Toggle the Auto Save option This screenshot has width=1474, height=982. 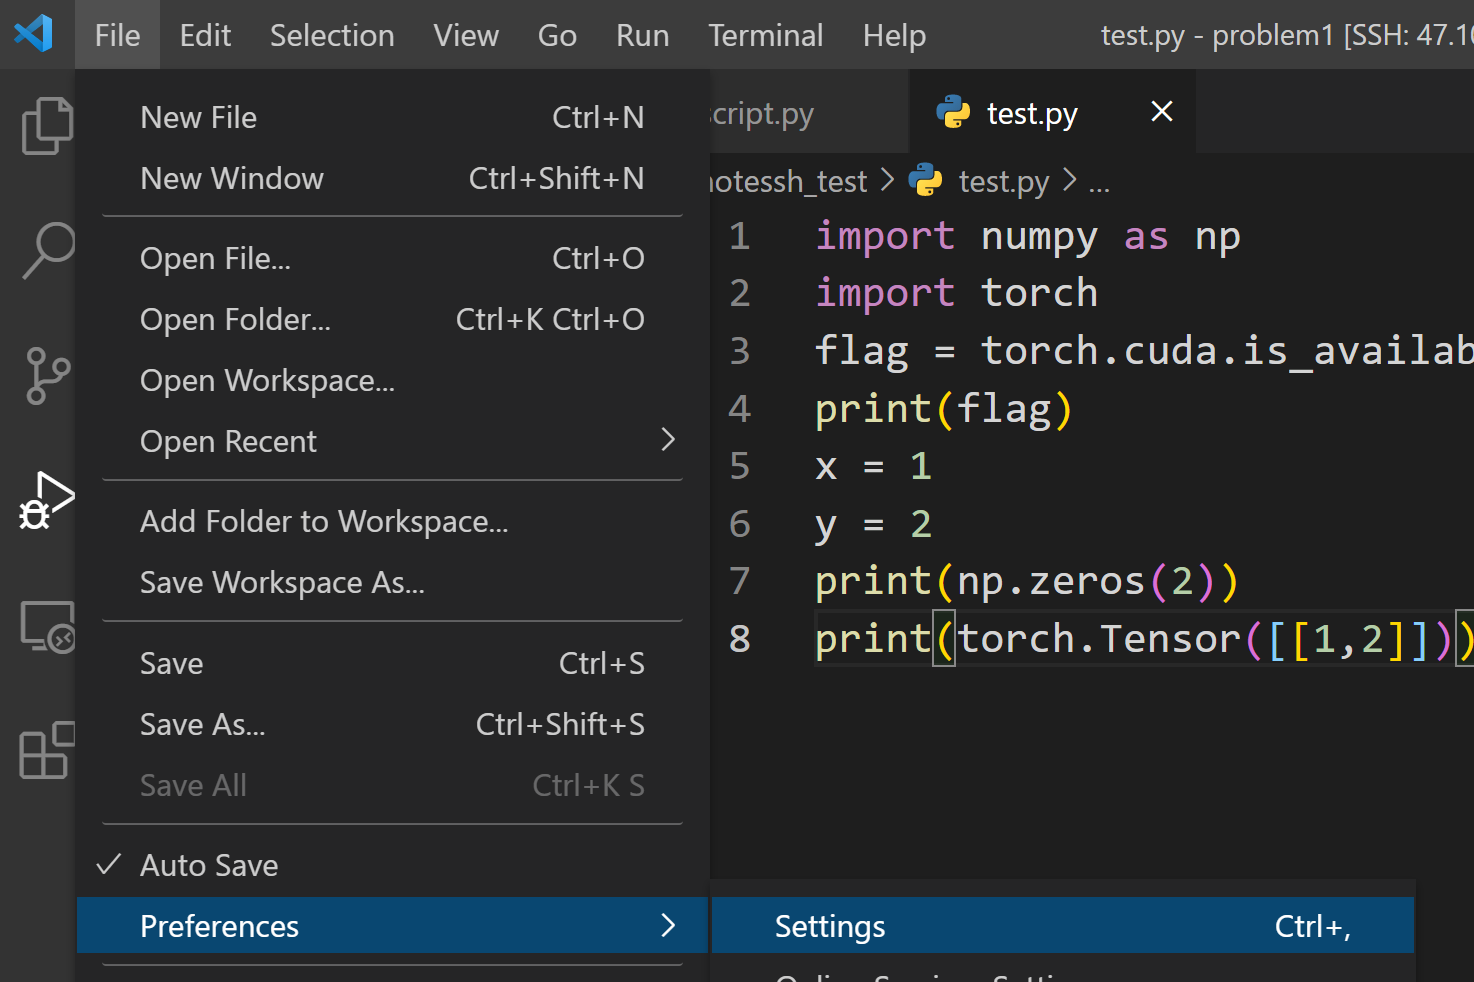[209, 865]
